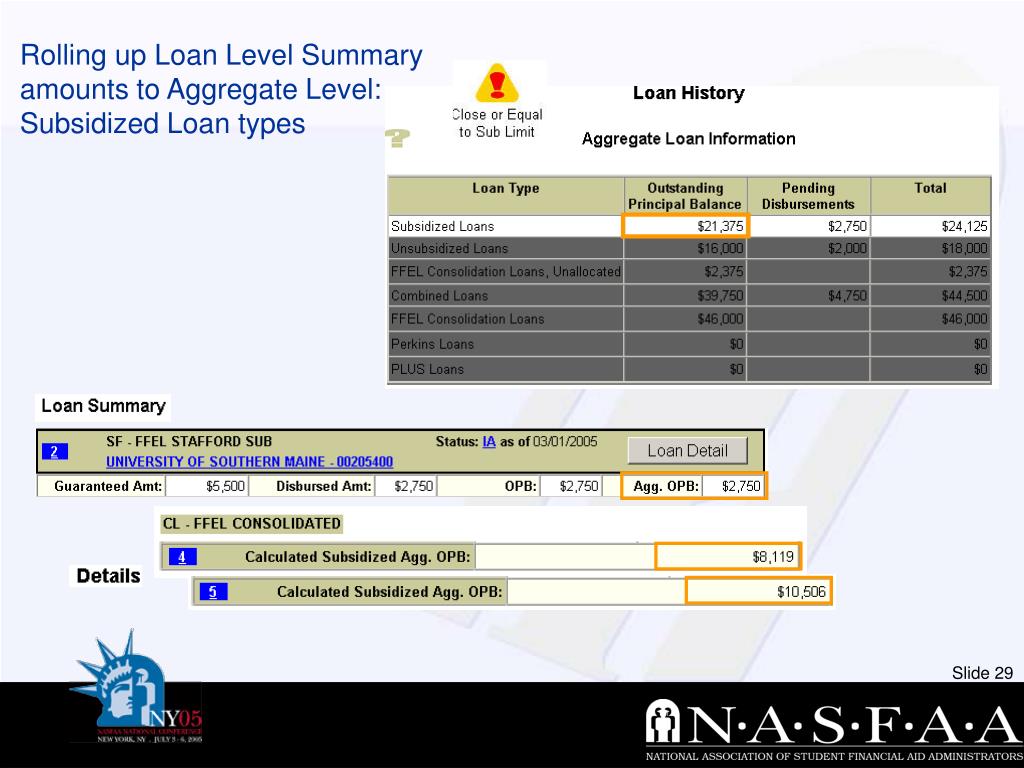Click Combined Loans balance $39,750
The height and width of the screenshot is (768, 1024).
(x=720, y=296)
